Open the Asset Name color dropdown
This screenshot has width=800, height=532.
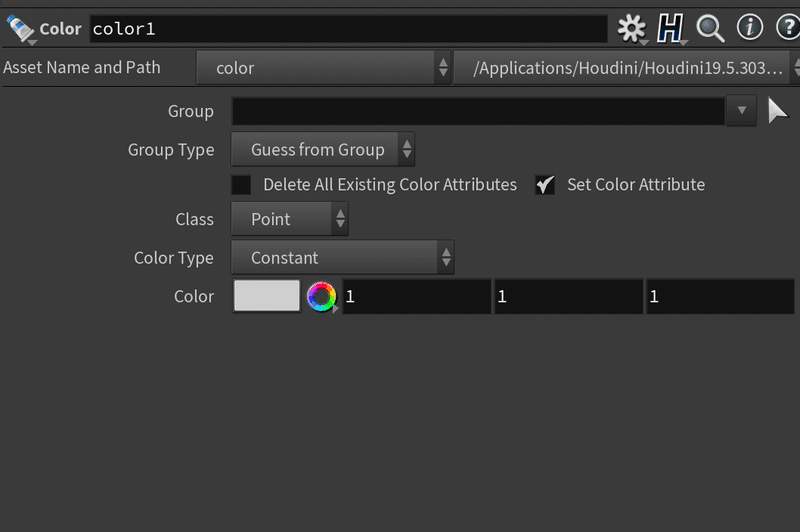coord(324,68)
